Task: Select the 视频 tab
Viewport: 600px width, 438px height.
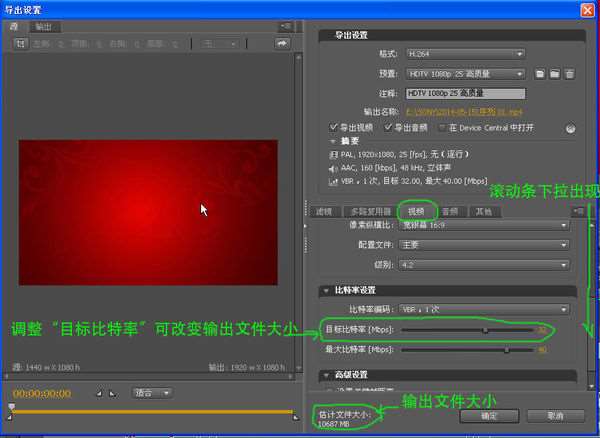Action: point(416,212)
